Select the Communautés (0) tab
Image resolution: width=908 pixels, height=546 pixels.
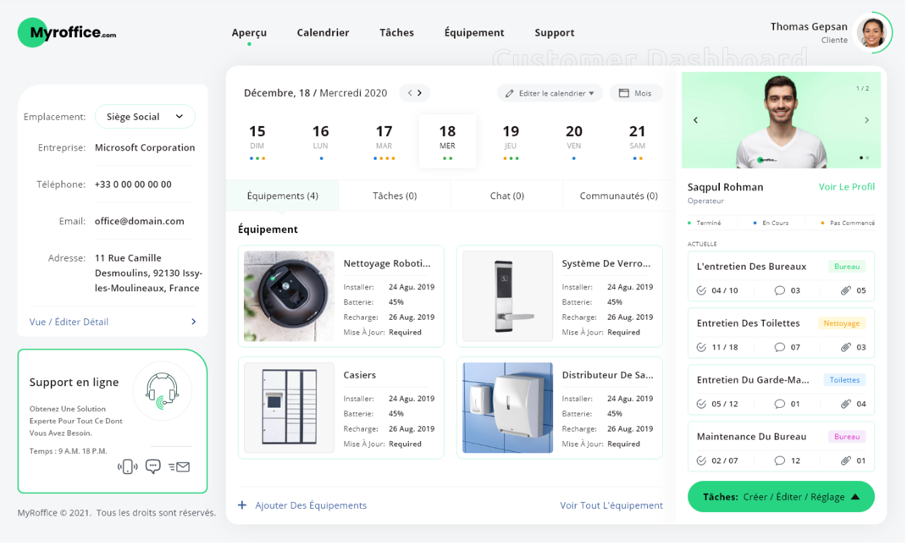click(x=618, y=196)
